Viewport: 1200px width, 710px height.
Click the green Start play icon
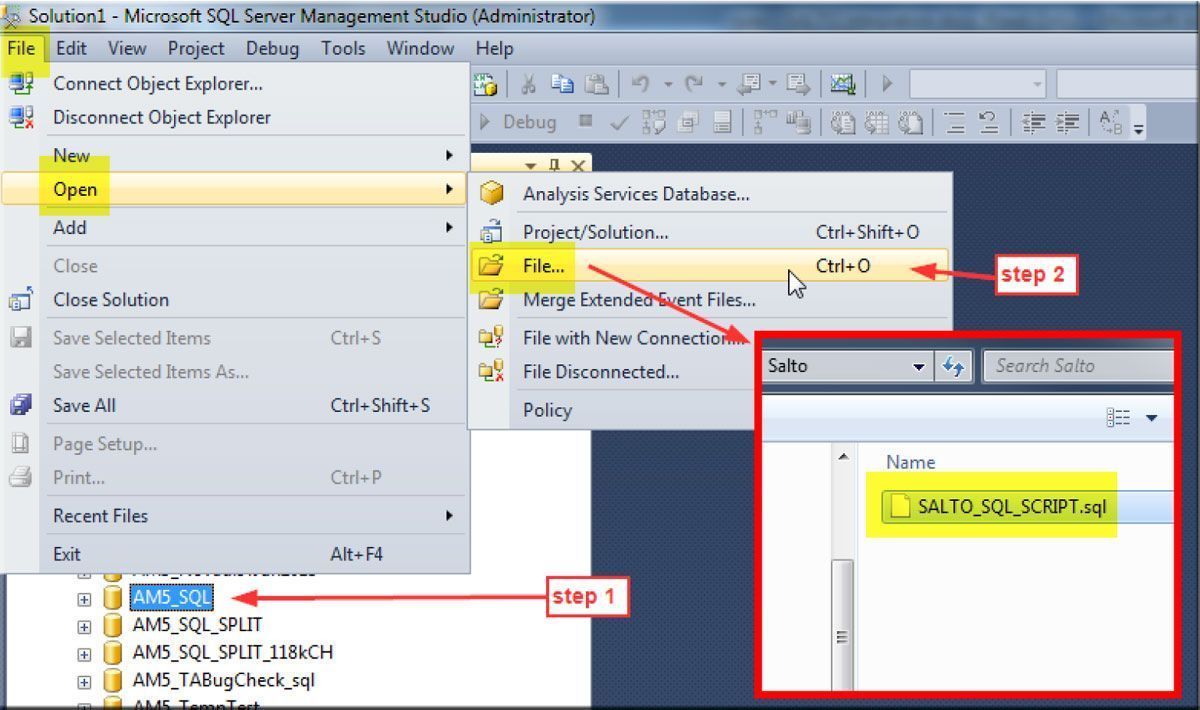pos(887,85)
